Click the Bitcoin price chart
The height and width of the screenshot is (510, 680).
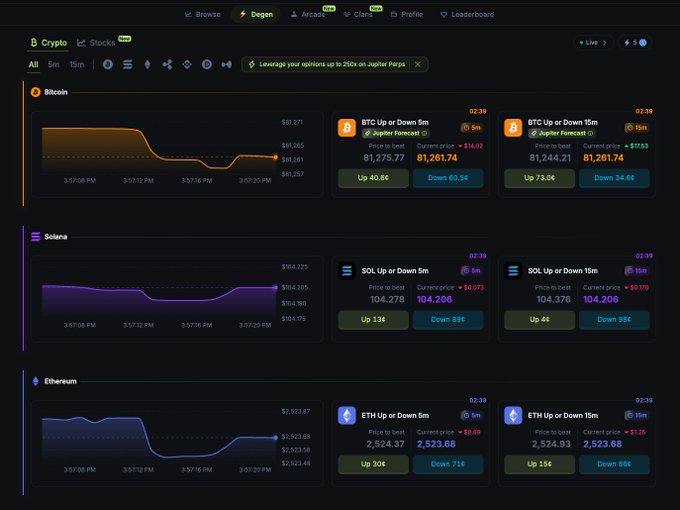(177, 154)
